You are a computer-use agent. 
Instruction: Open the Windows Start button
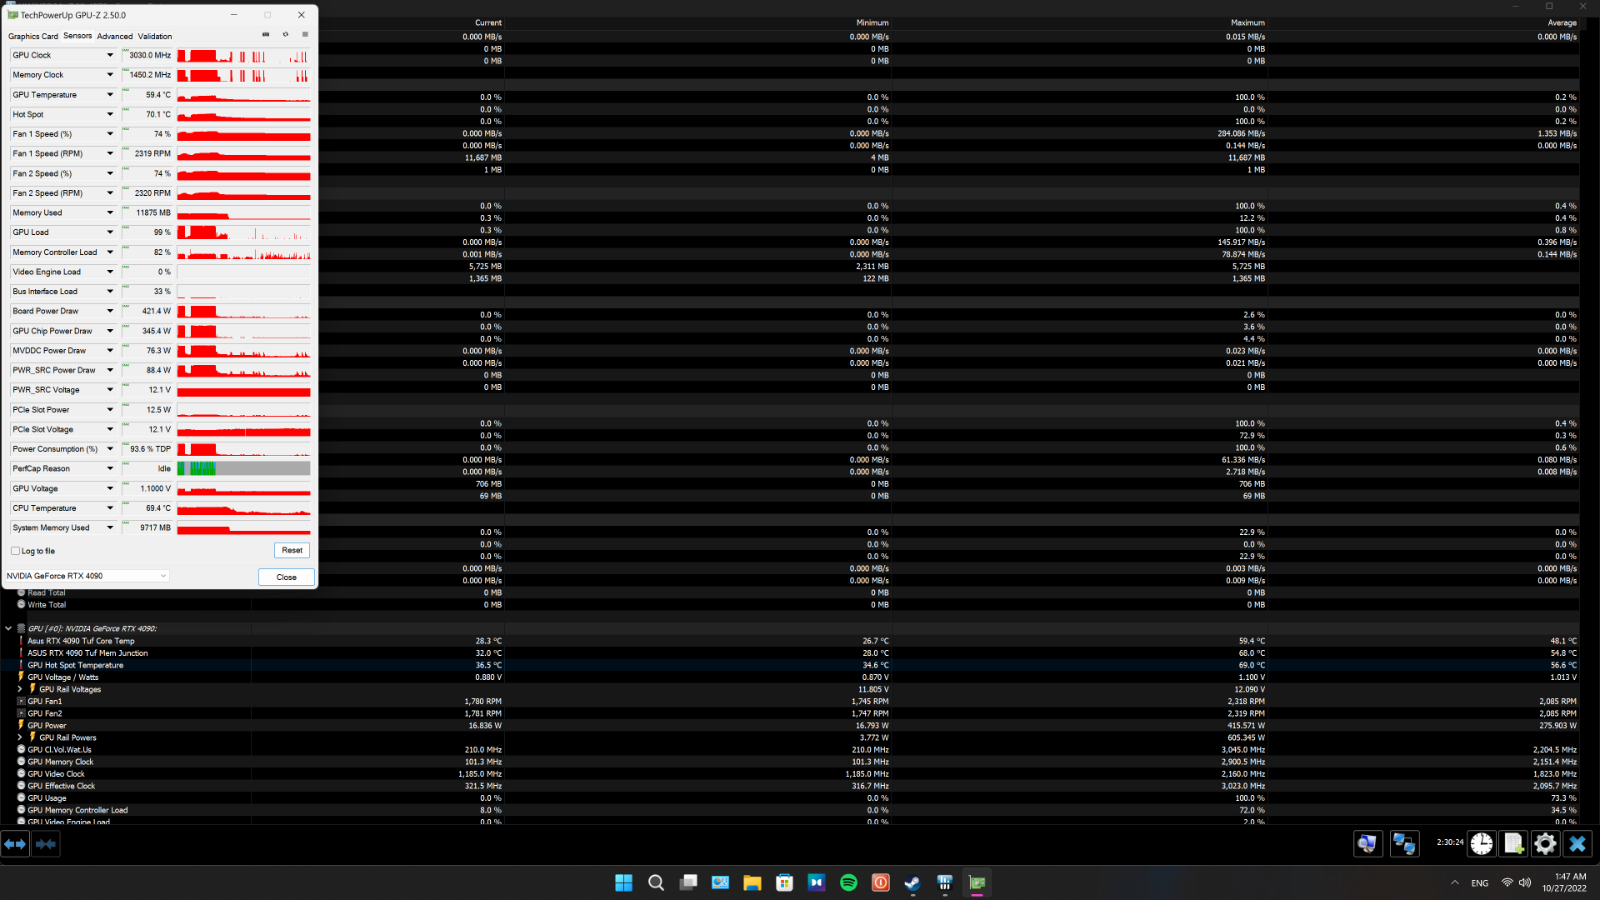(624, 882)
